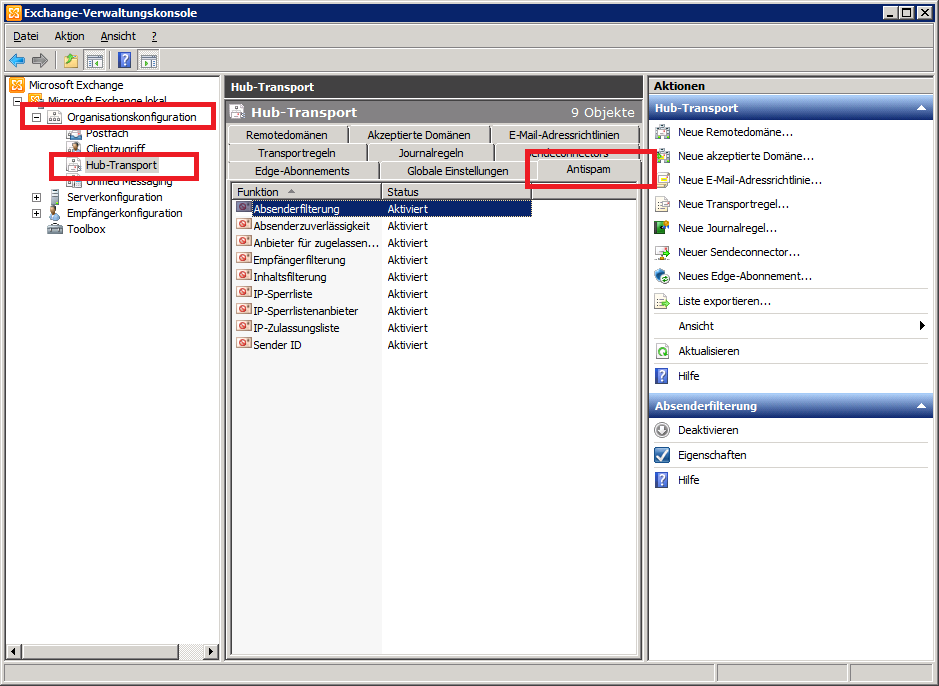Viewport: 939px width, 686px height.
Task: Click Liste exportieren action link
Action: tap(724, 301)
